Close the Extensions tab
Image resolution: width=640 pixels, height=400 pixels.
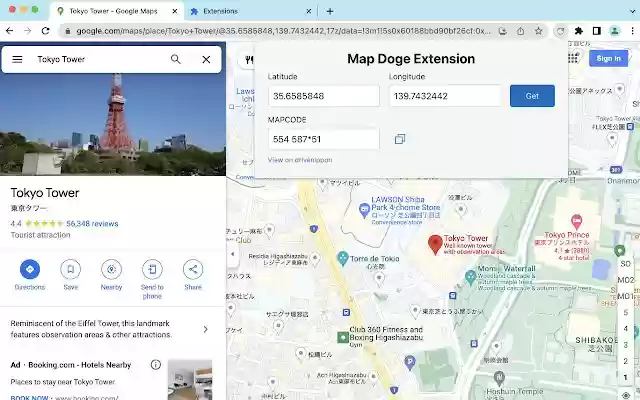309,11
